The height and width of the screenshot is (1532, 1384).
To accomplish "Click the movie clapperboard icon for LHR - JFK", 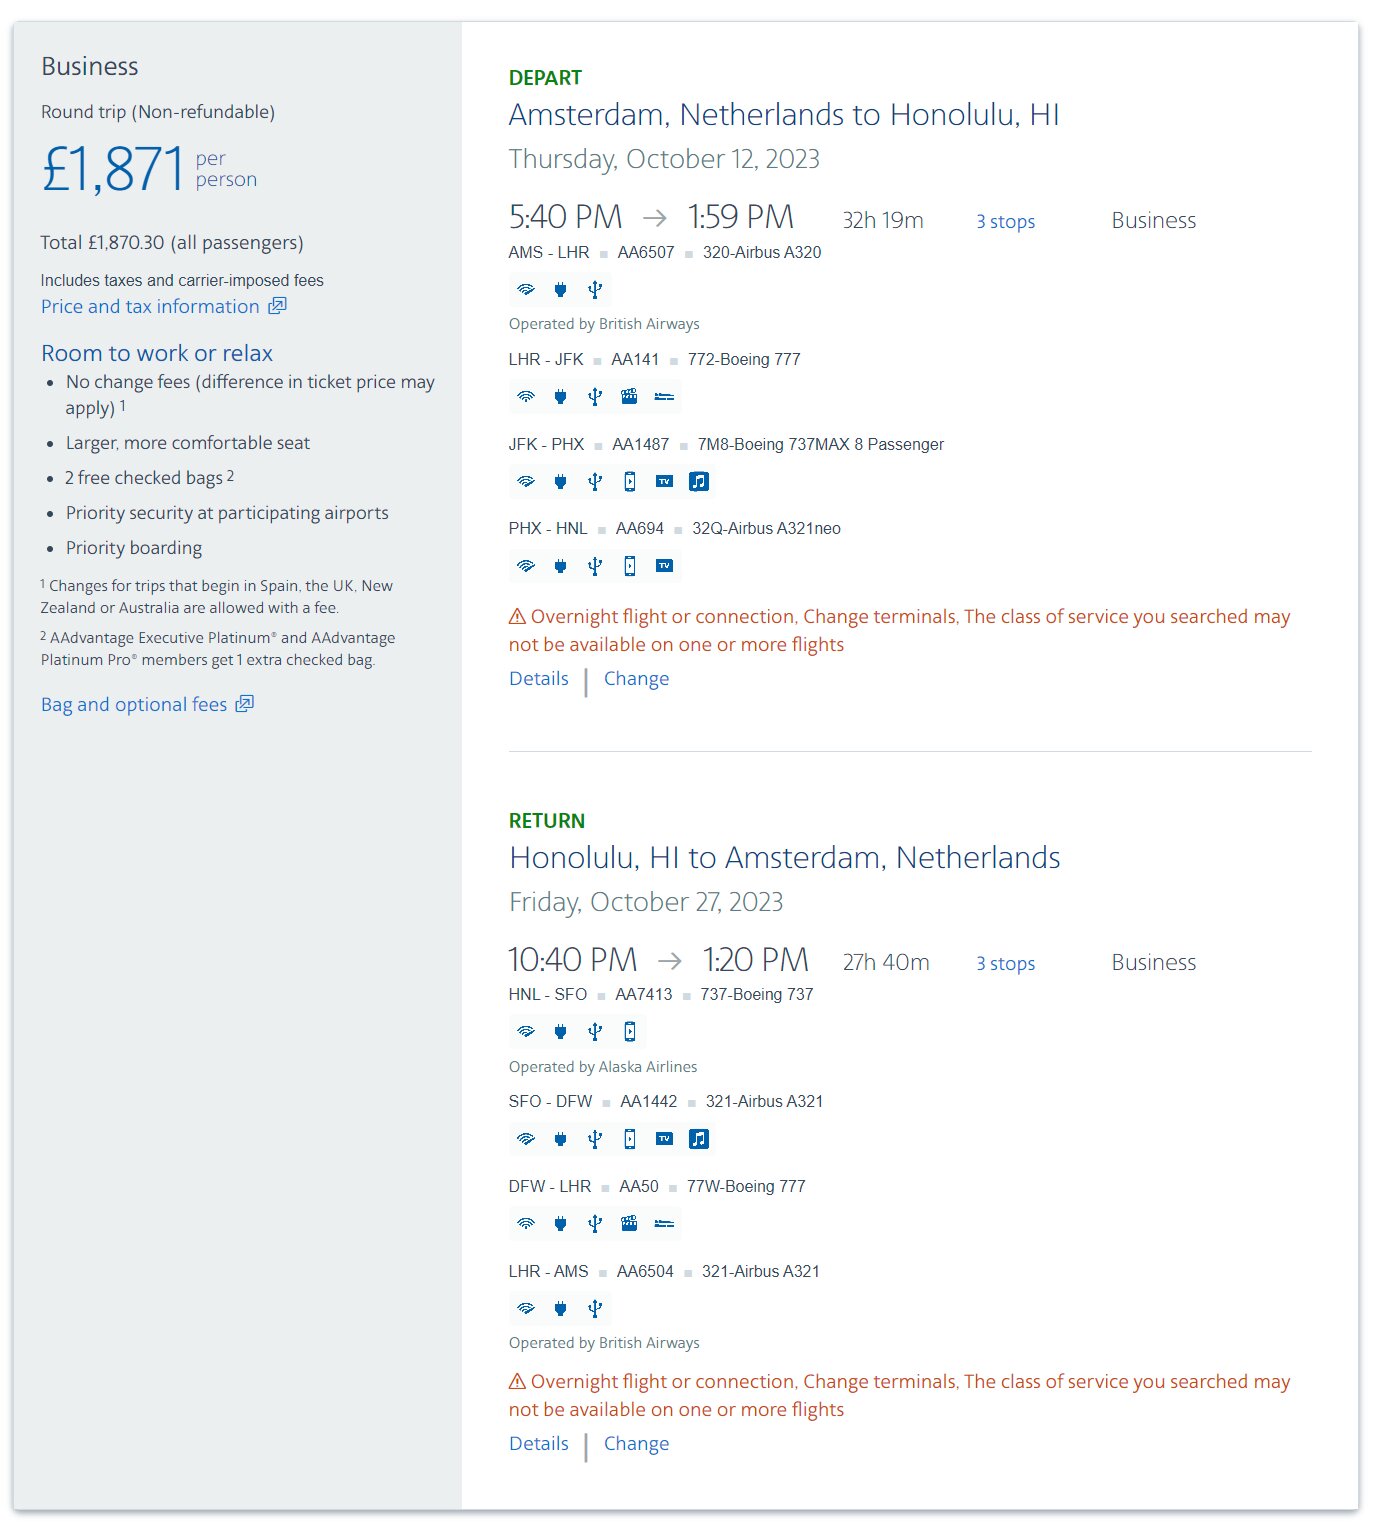I will click(629, 397).
